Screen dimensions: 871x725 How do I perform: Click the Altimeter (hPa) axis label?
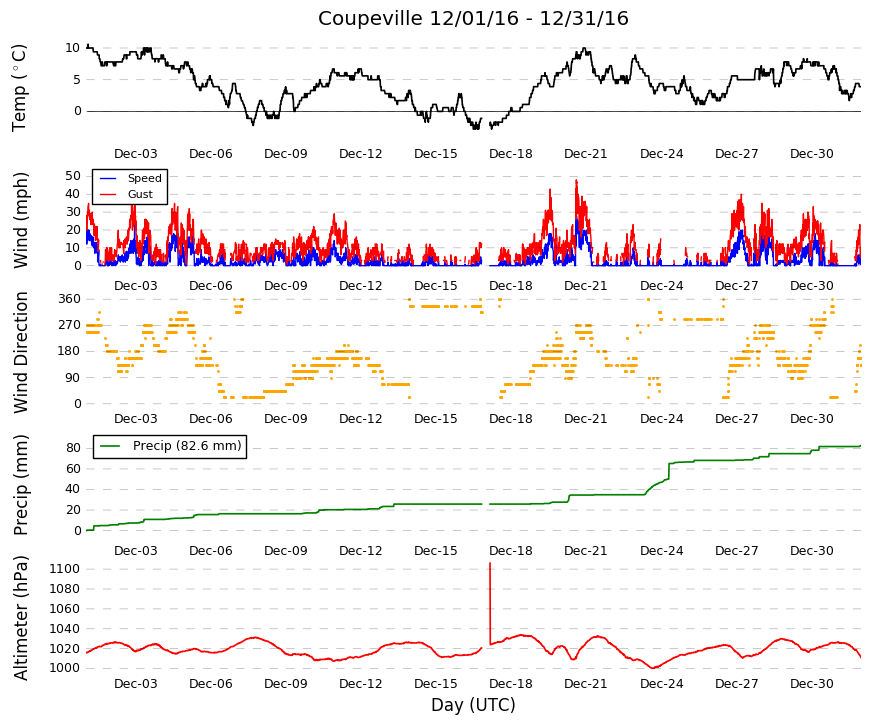20,618
